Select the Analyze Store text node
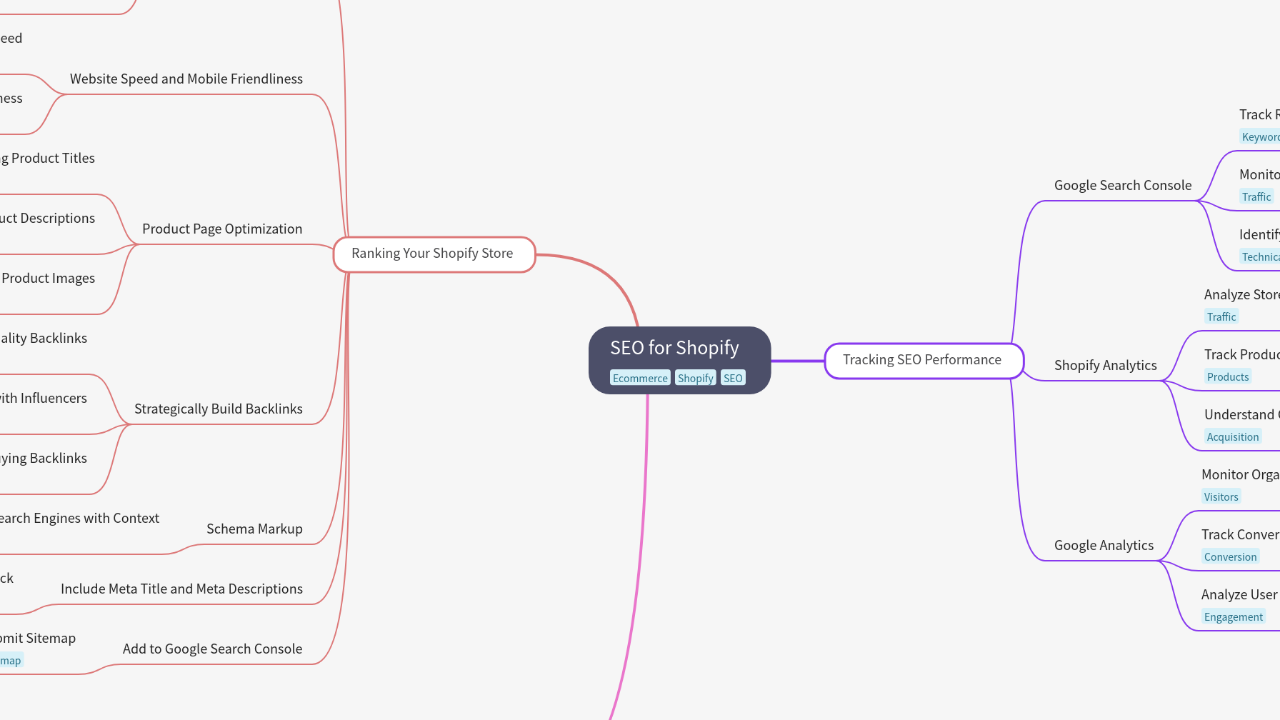 pos(1242,295)
